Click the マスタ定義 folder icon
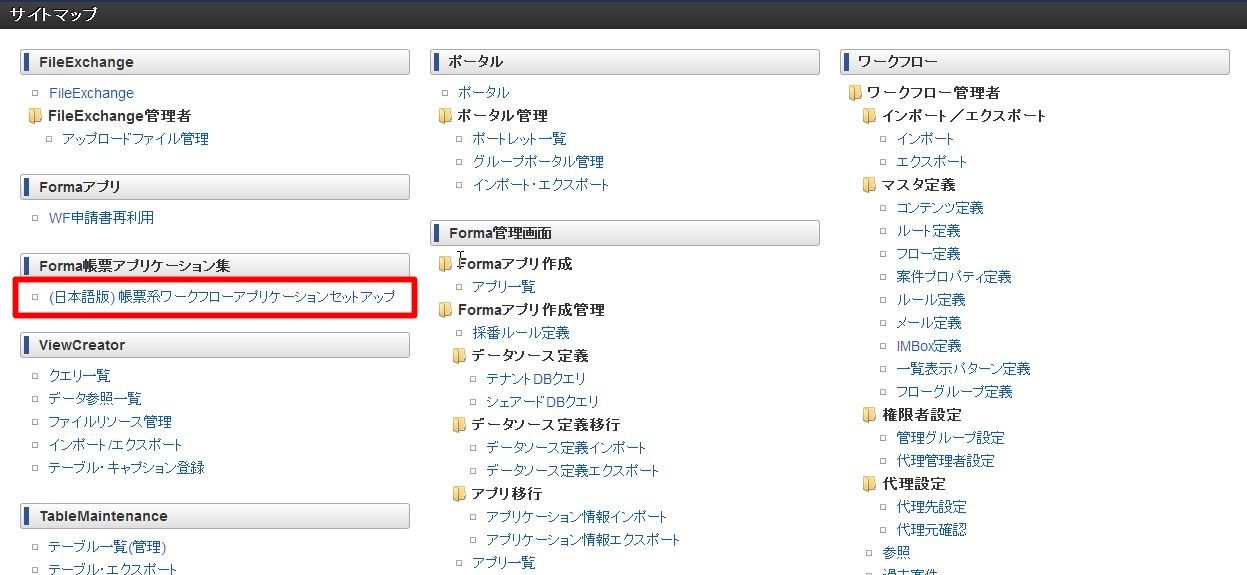This screenshot has width=1247, height=575. coord(870,185)
